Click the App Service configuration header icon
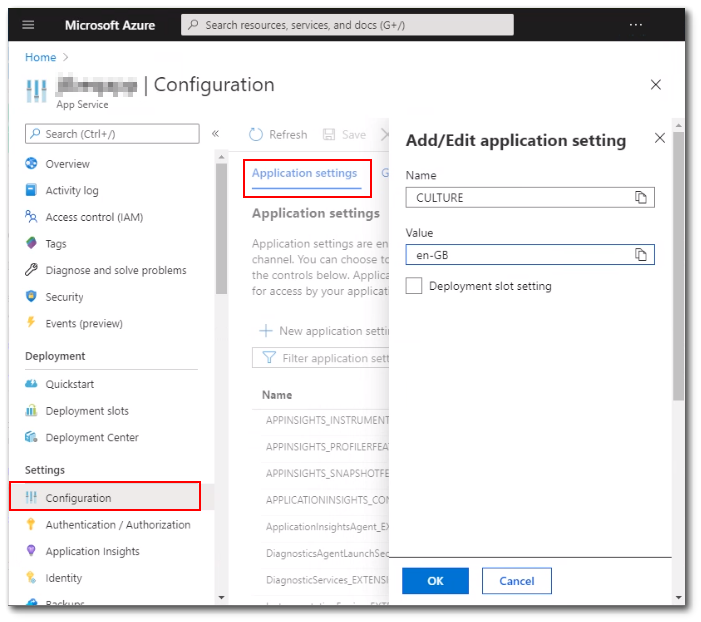Viewport: 701px width, 622px height. [x=36, y=91]
